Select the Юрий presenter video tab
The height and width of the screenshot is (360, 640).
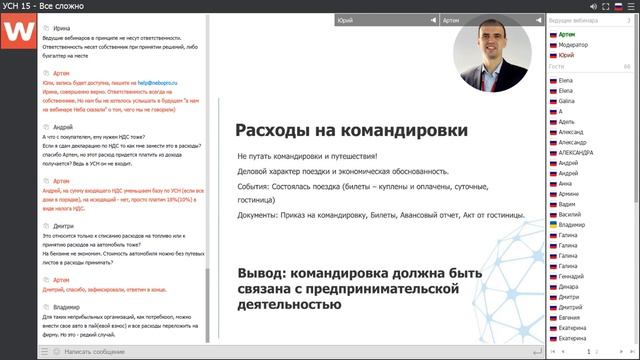387,20
